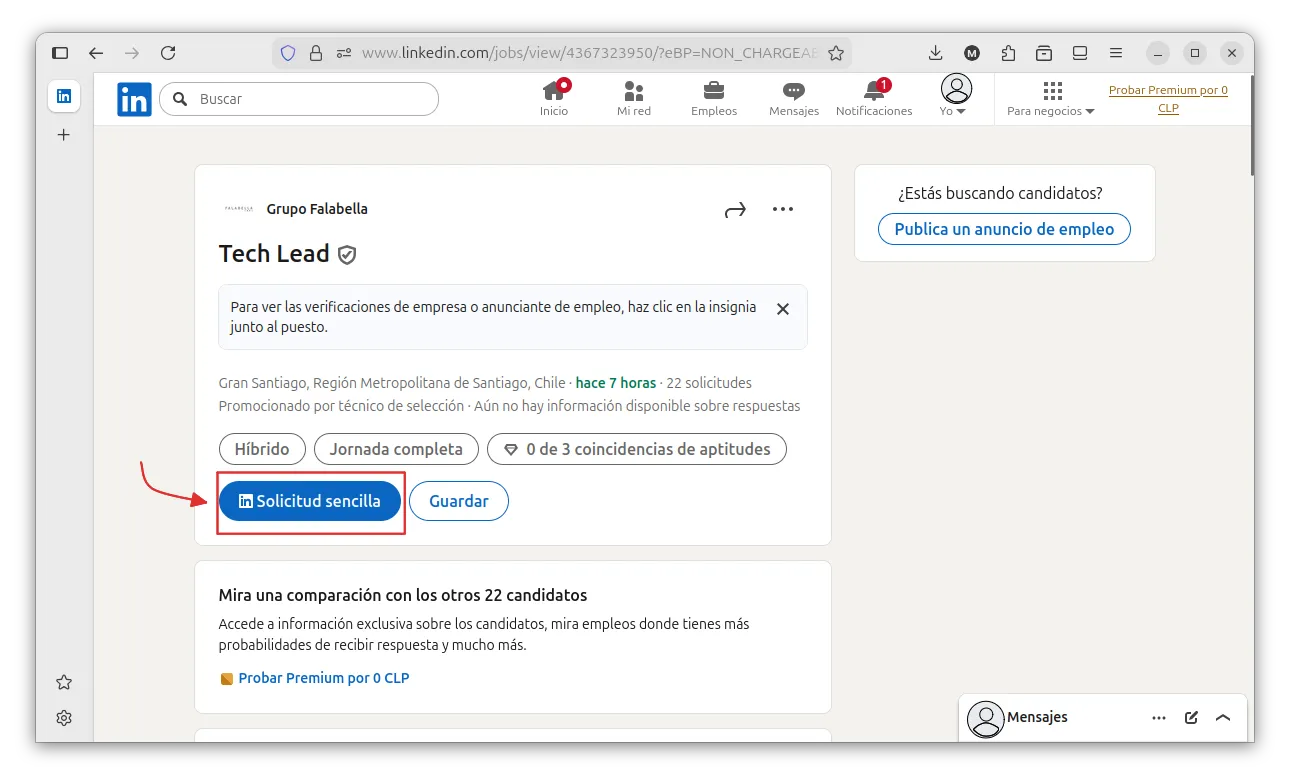This screenshot has width=1290, height=781.
Task: Click the LinkedIn logo in the top bar
Action: click(x=134, y=98)
